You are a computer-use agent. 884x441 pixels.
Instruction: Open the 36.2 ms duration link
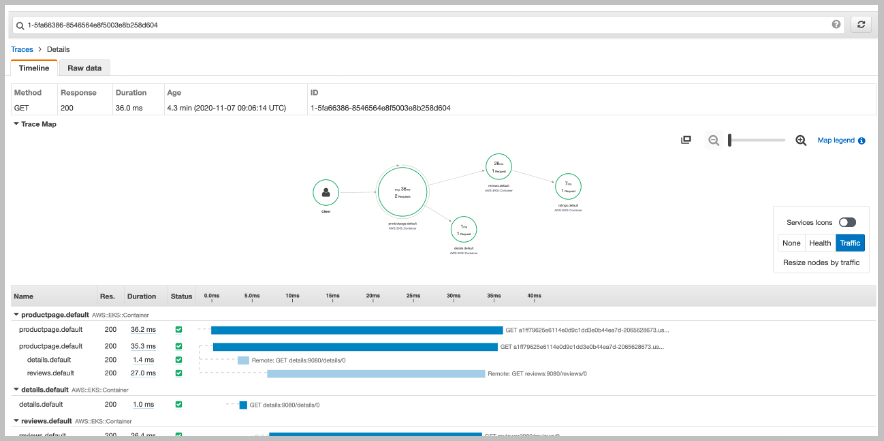click(143, 329)
